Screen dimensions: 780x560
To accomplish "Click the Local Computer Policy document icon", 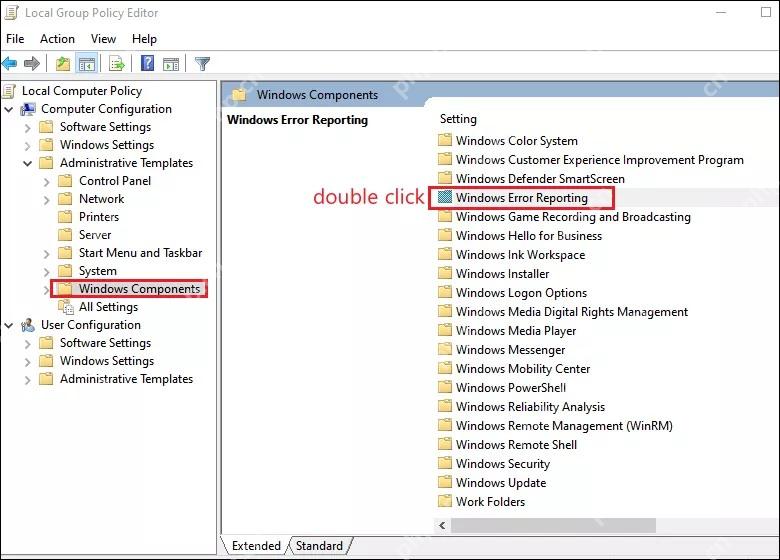I will [x=9, y=91].
